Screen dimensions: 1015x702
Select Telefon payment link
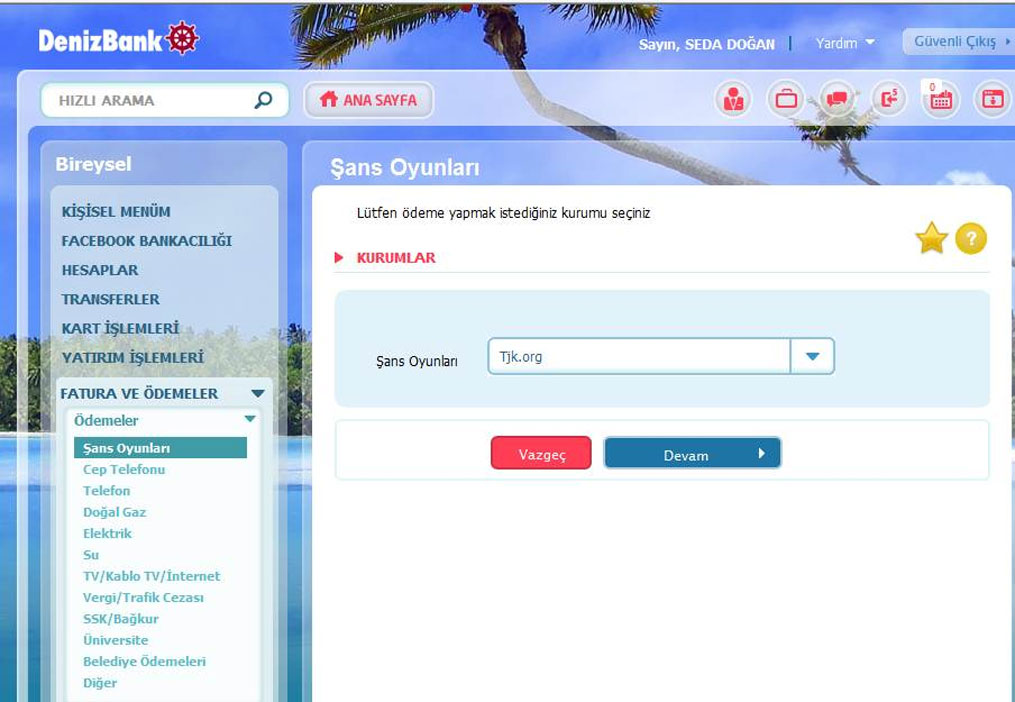[107, 491]
